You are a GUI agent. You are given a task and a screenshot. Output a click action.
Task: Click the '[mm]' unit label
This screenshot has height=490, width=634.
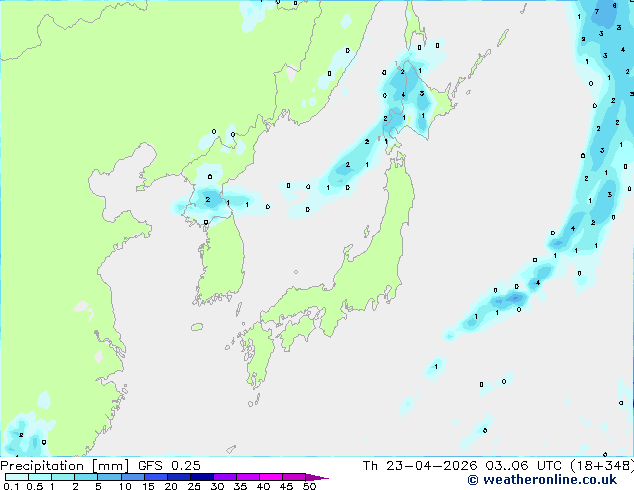pyautogui.click(x=110, y=466)
